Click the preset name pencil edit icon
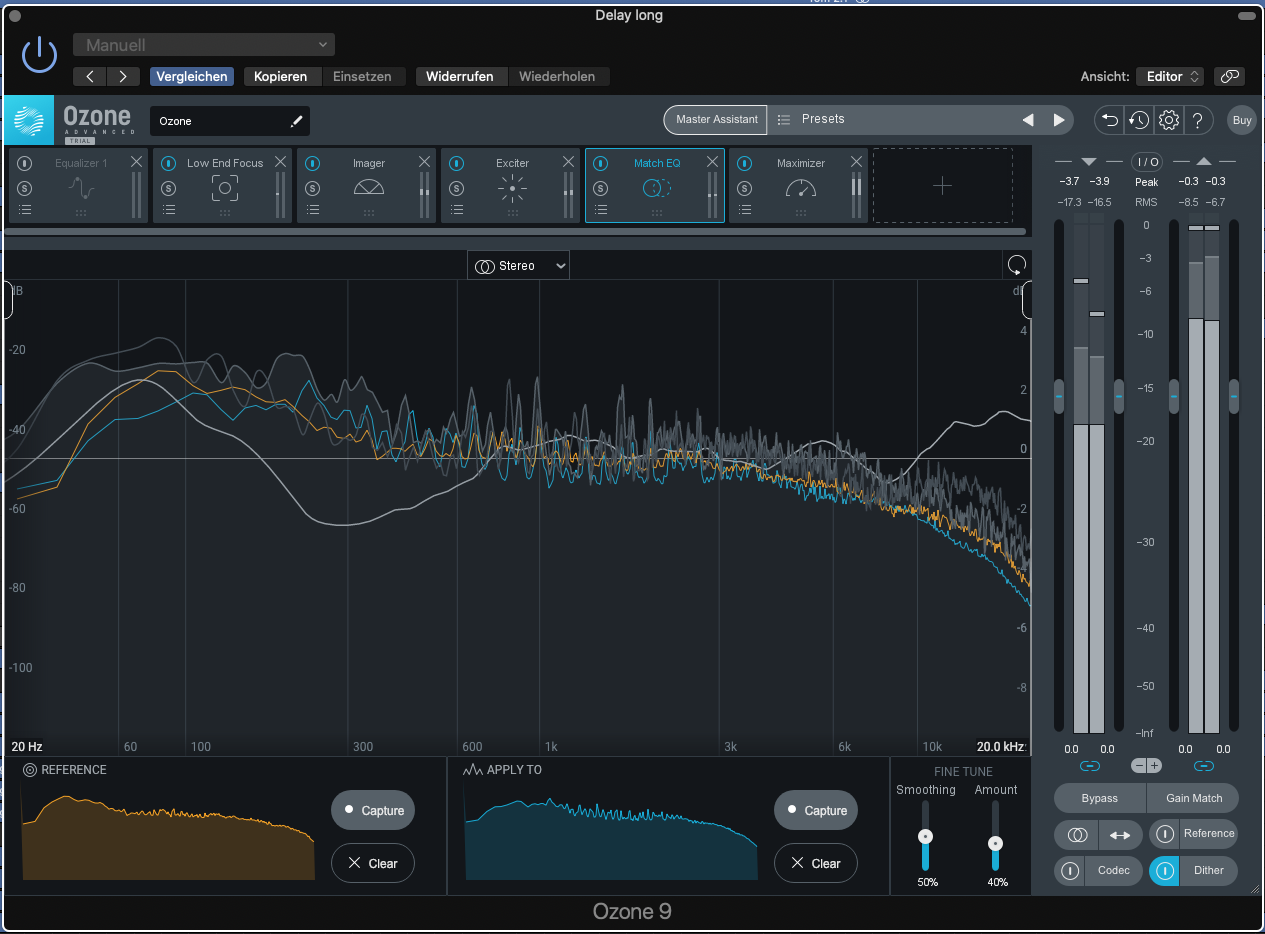The width and height of the screenshot is (1265, 934). pos(296,121)
